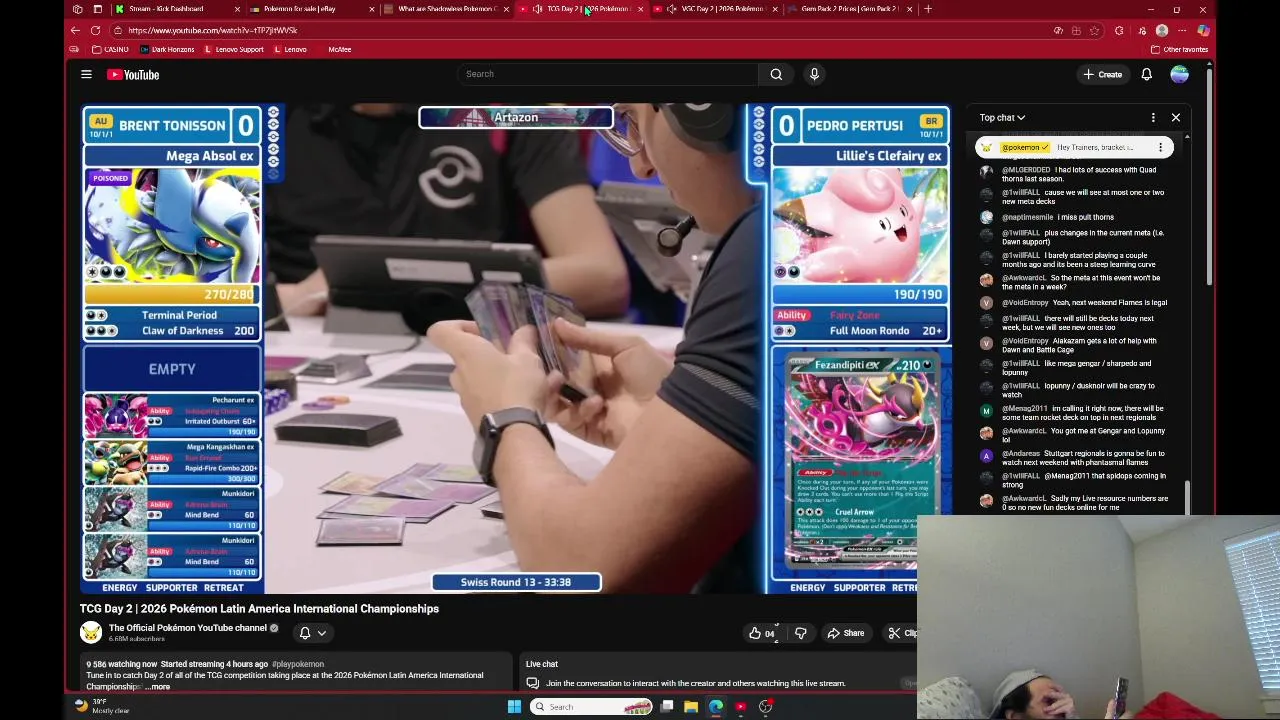Open Task View on the taskbar

click(667, 707)
